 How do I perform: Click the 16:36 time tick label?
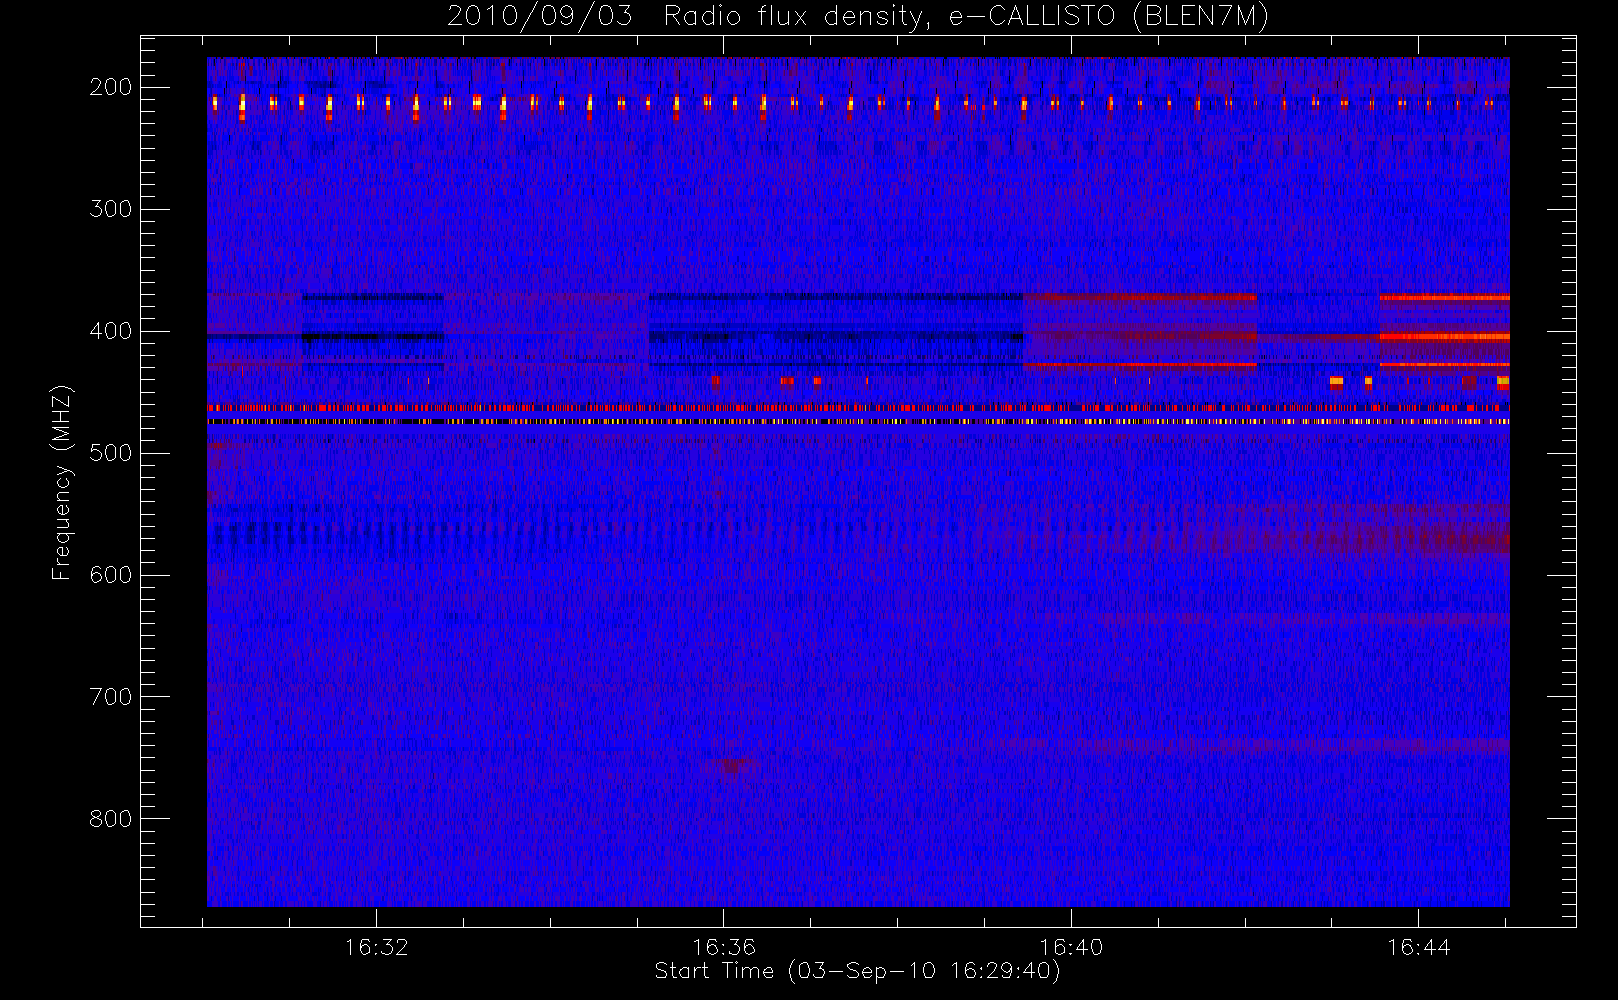pyautogui.click(x=724, y=947)
